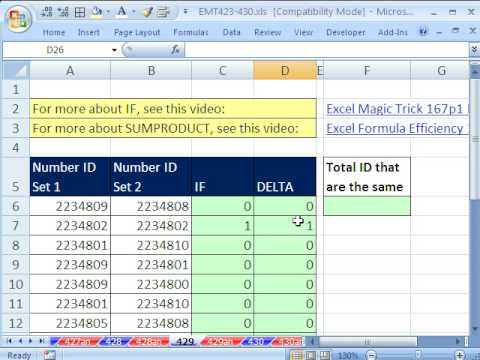Screen dimensions: 480x360
Task: Switch to Normal view in status bar
Action: [x=296, y=355]
